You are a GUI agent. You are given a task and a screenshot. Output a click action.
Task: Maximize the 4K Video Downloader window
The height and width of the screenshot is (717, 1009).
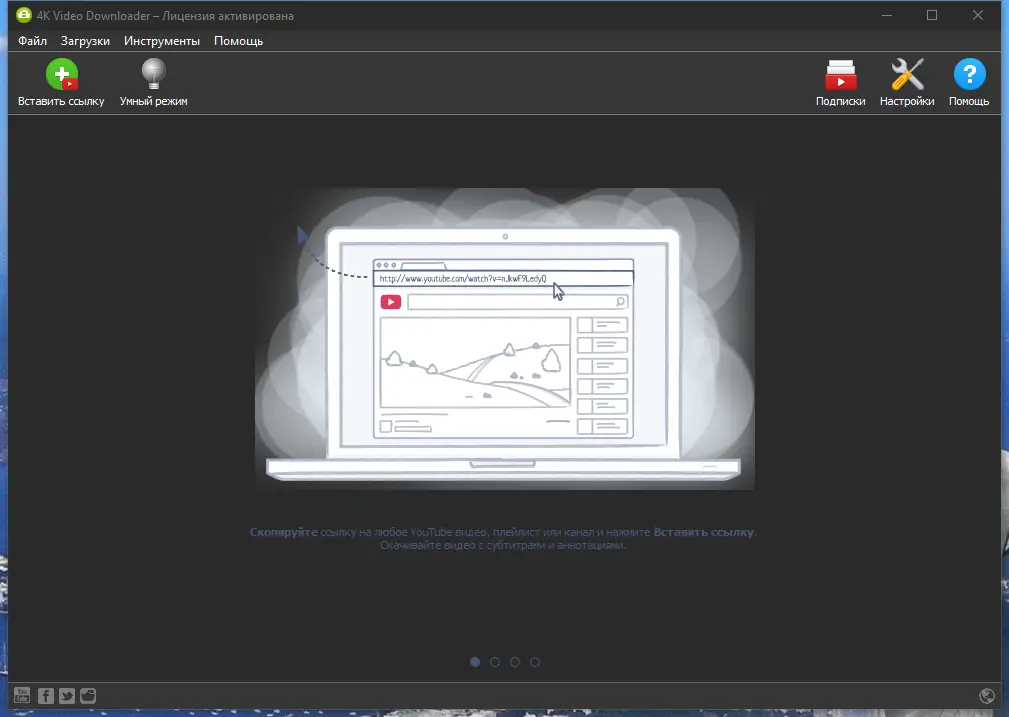(x=932, y=15)
